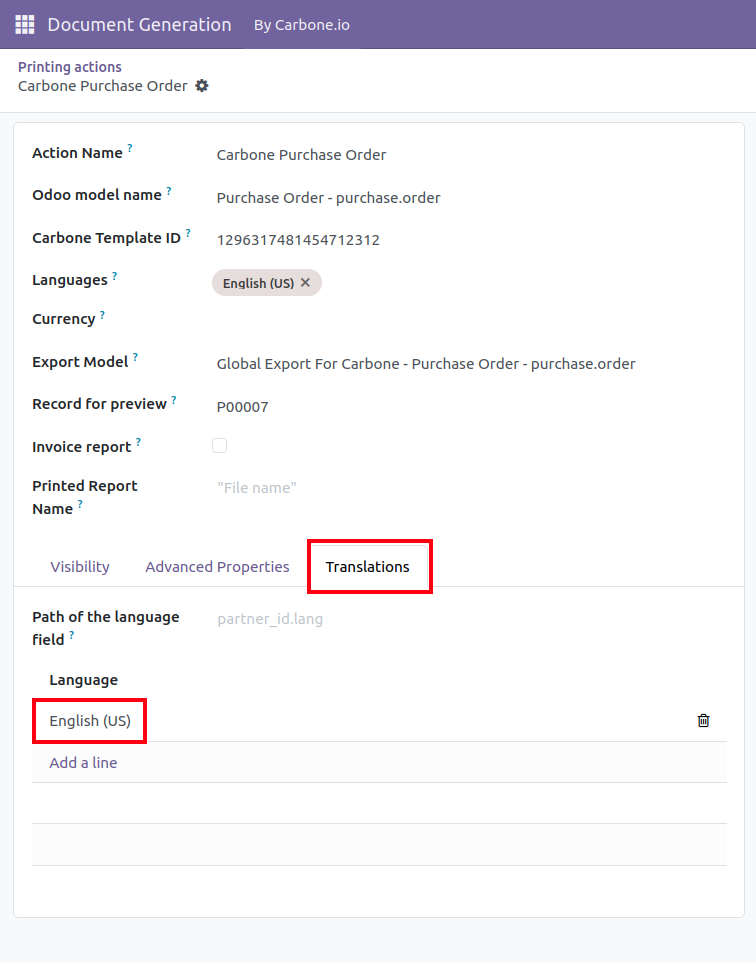Show help tooltip for Invoice report

[138, 442]
